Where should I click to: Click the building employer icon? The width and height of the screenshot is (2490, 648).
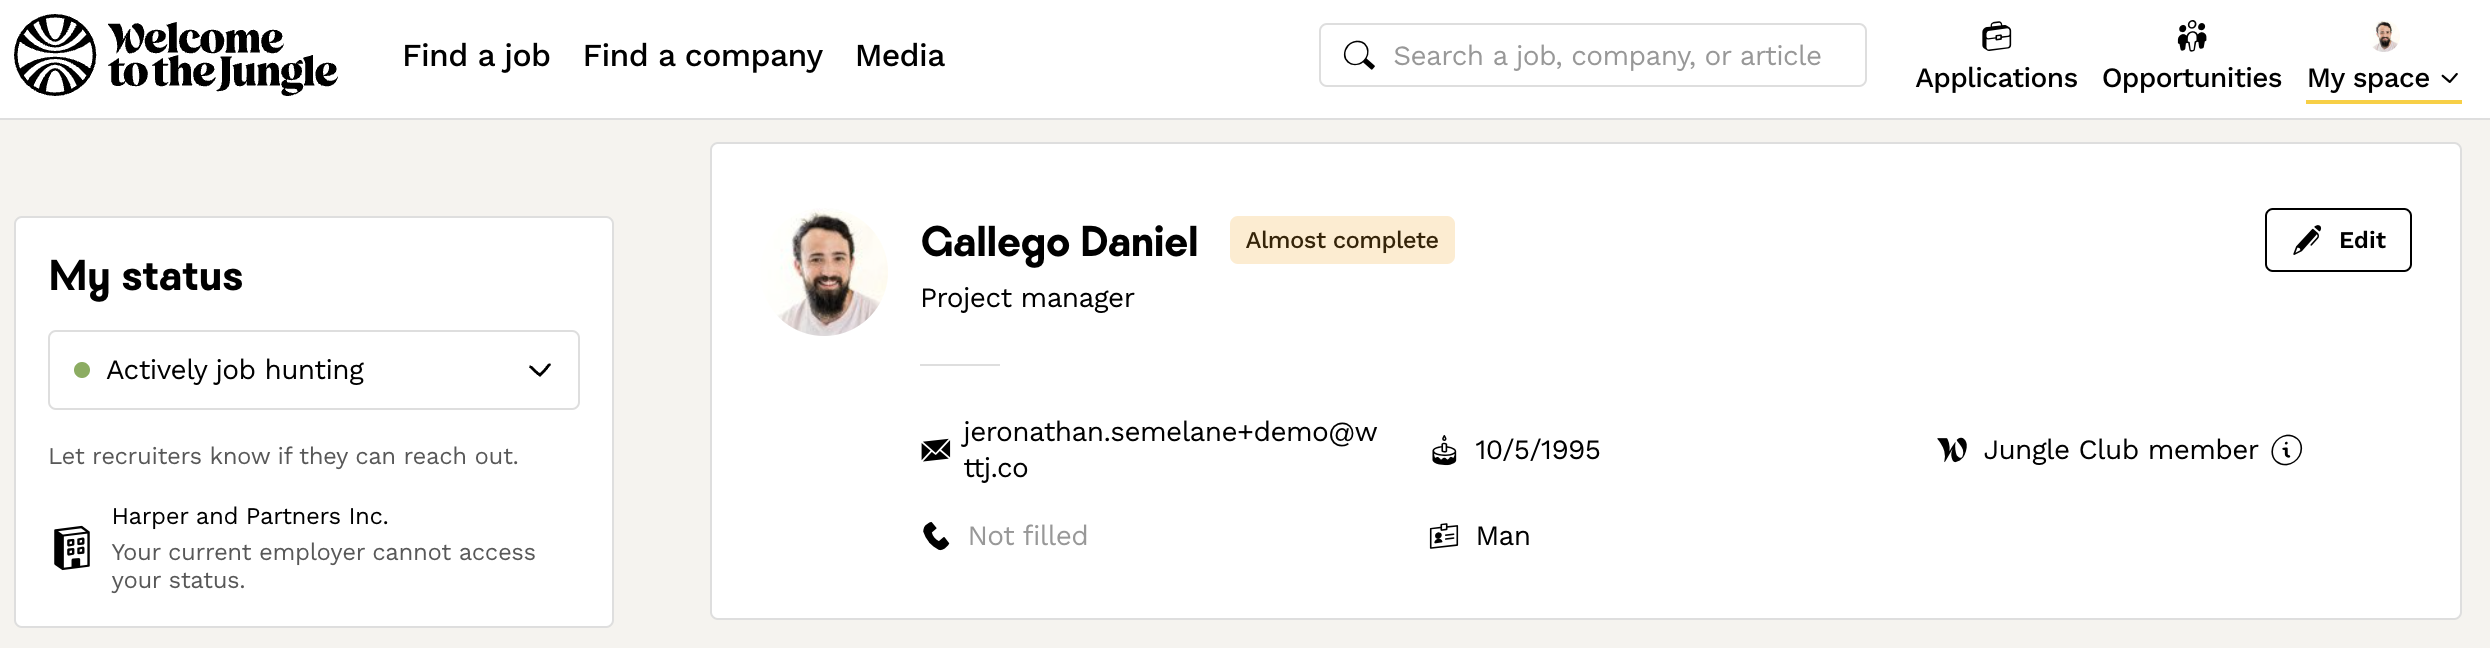[72, 548]
